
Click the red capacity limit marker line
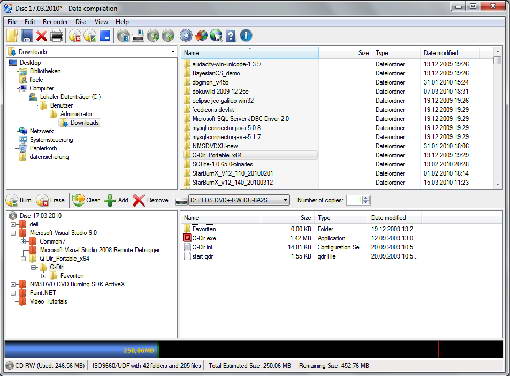438,350
